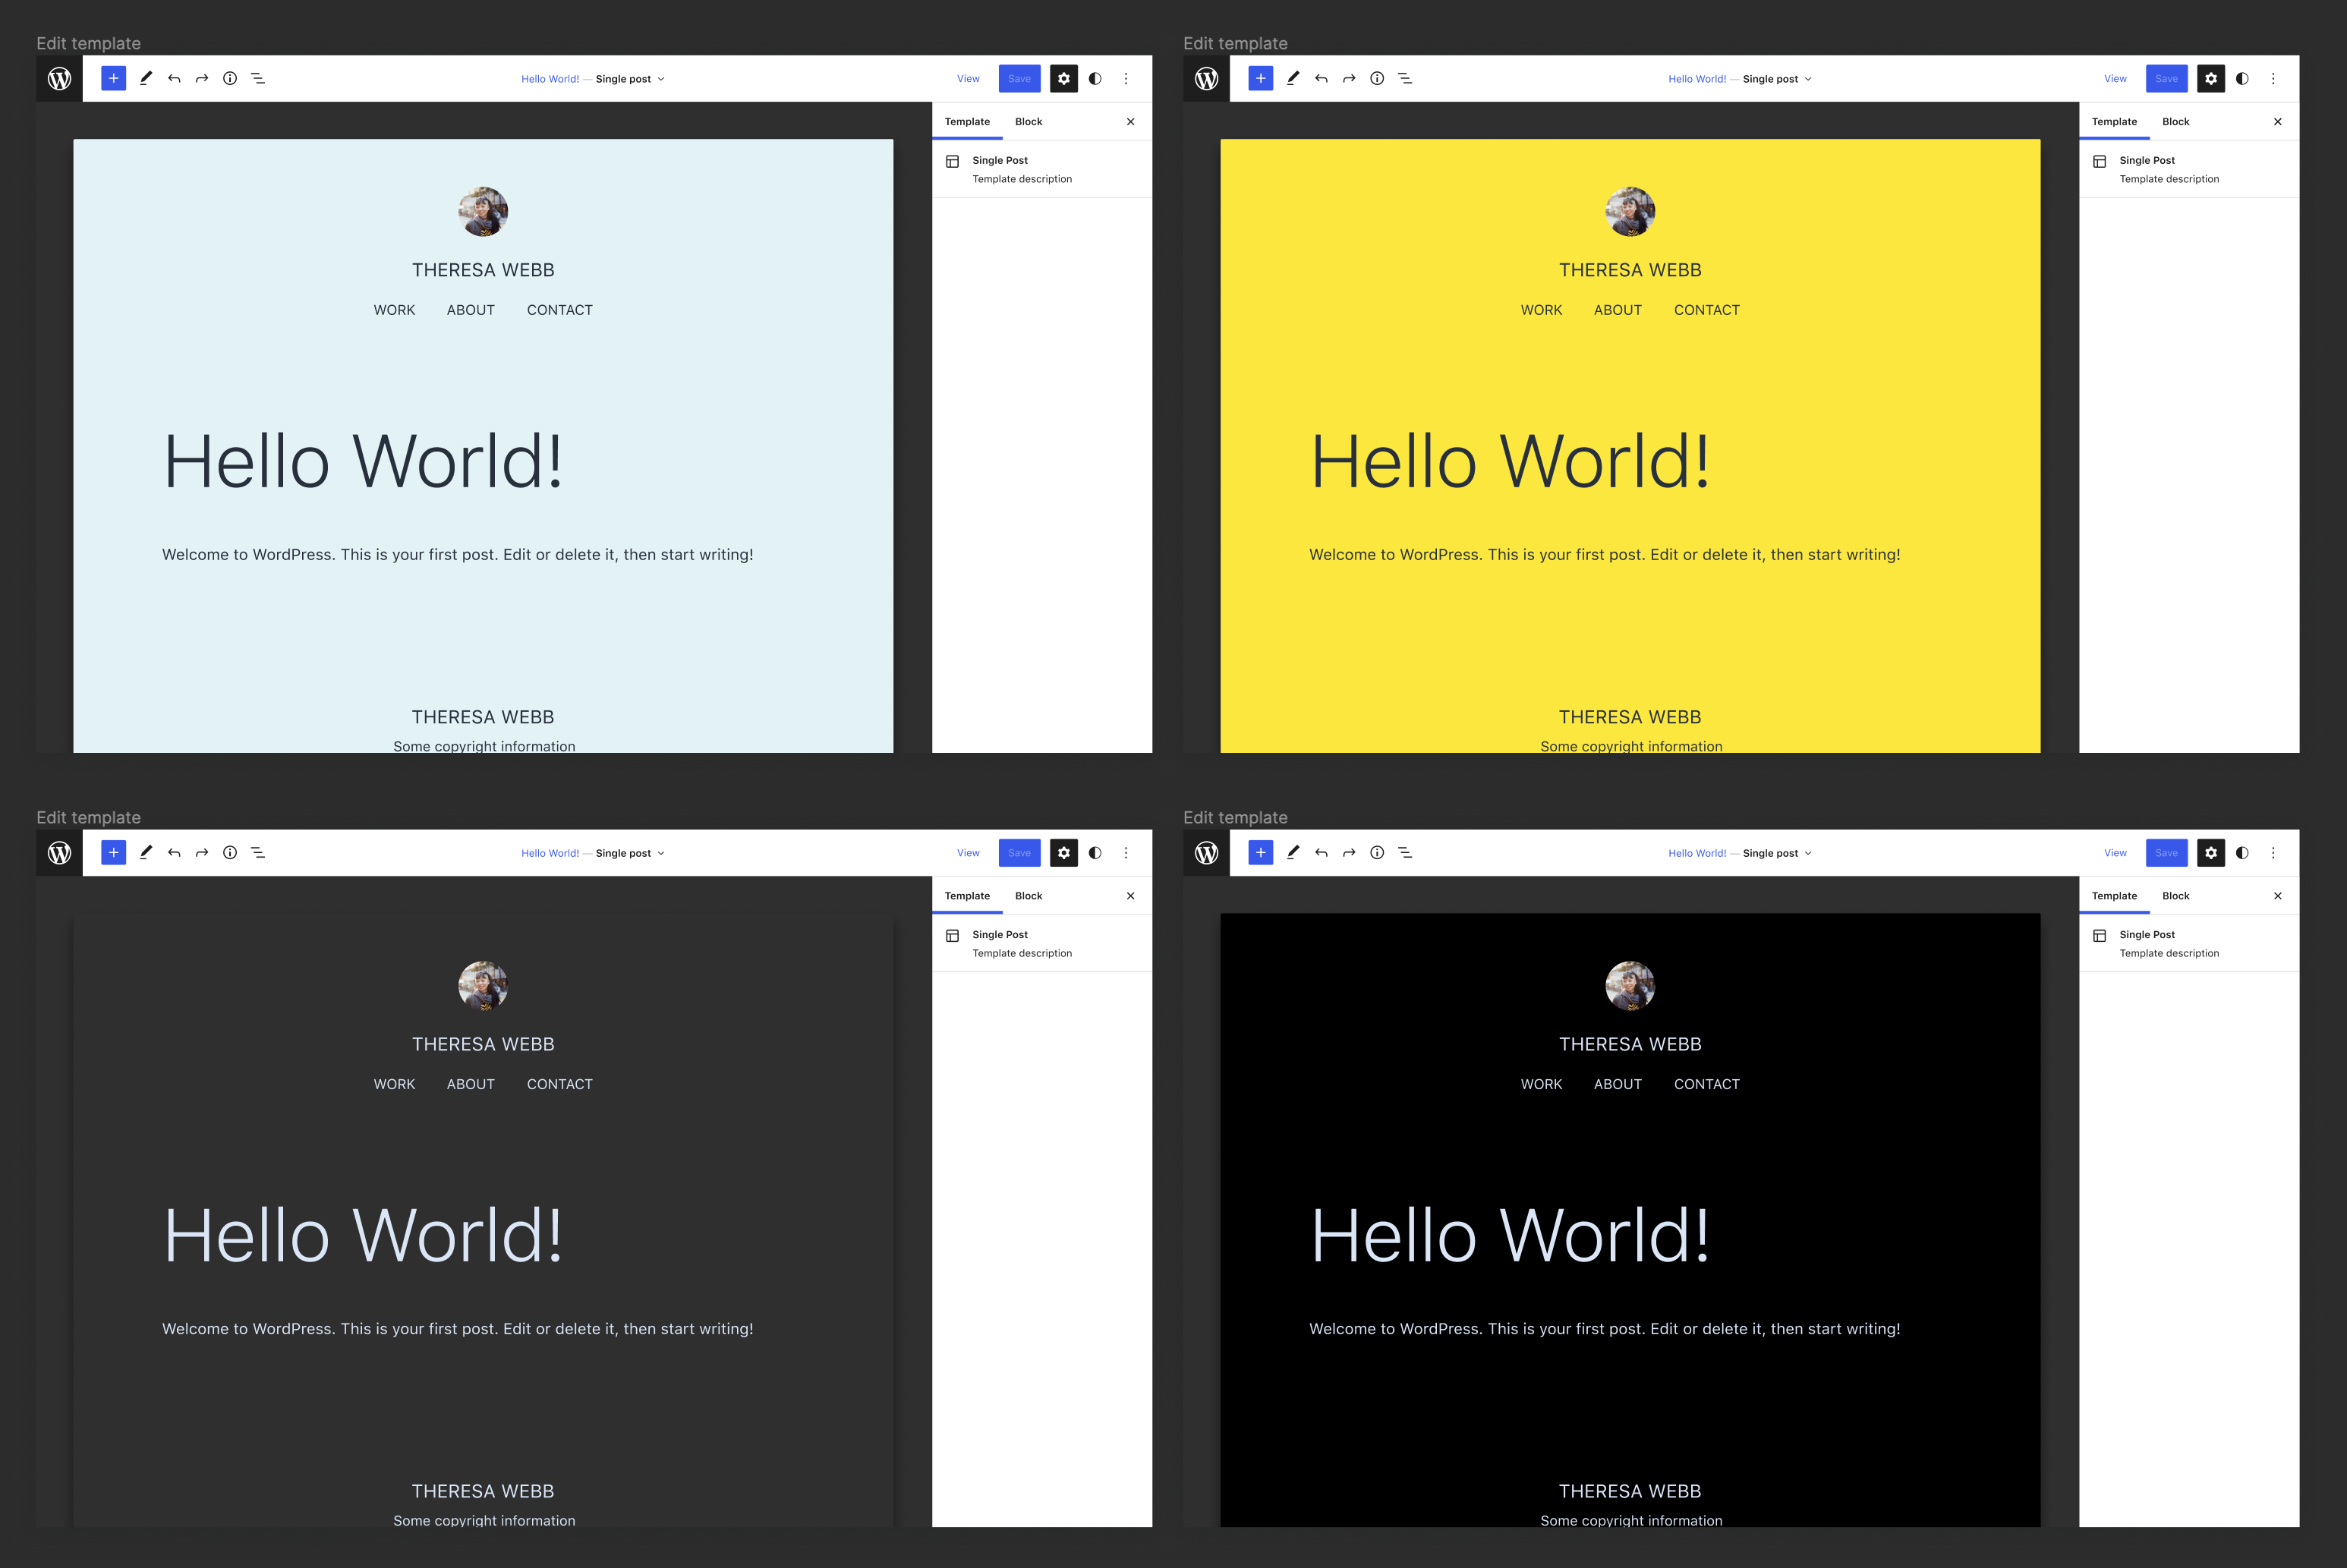Screen dimensions: 2347x1568
Task: Open the three-dot options menu in the yellow editor
Action: click(x=2272, y=78)
